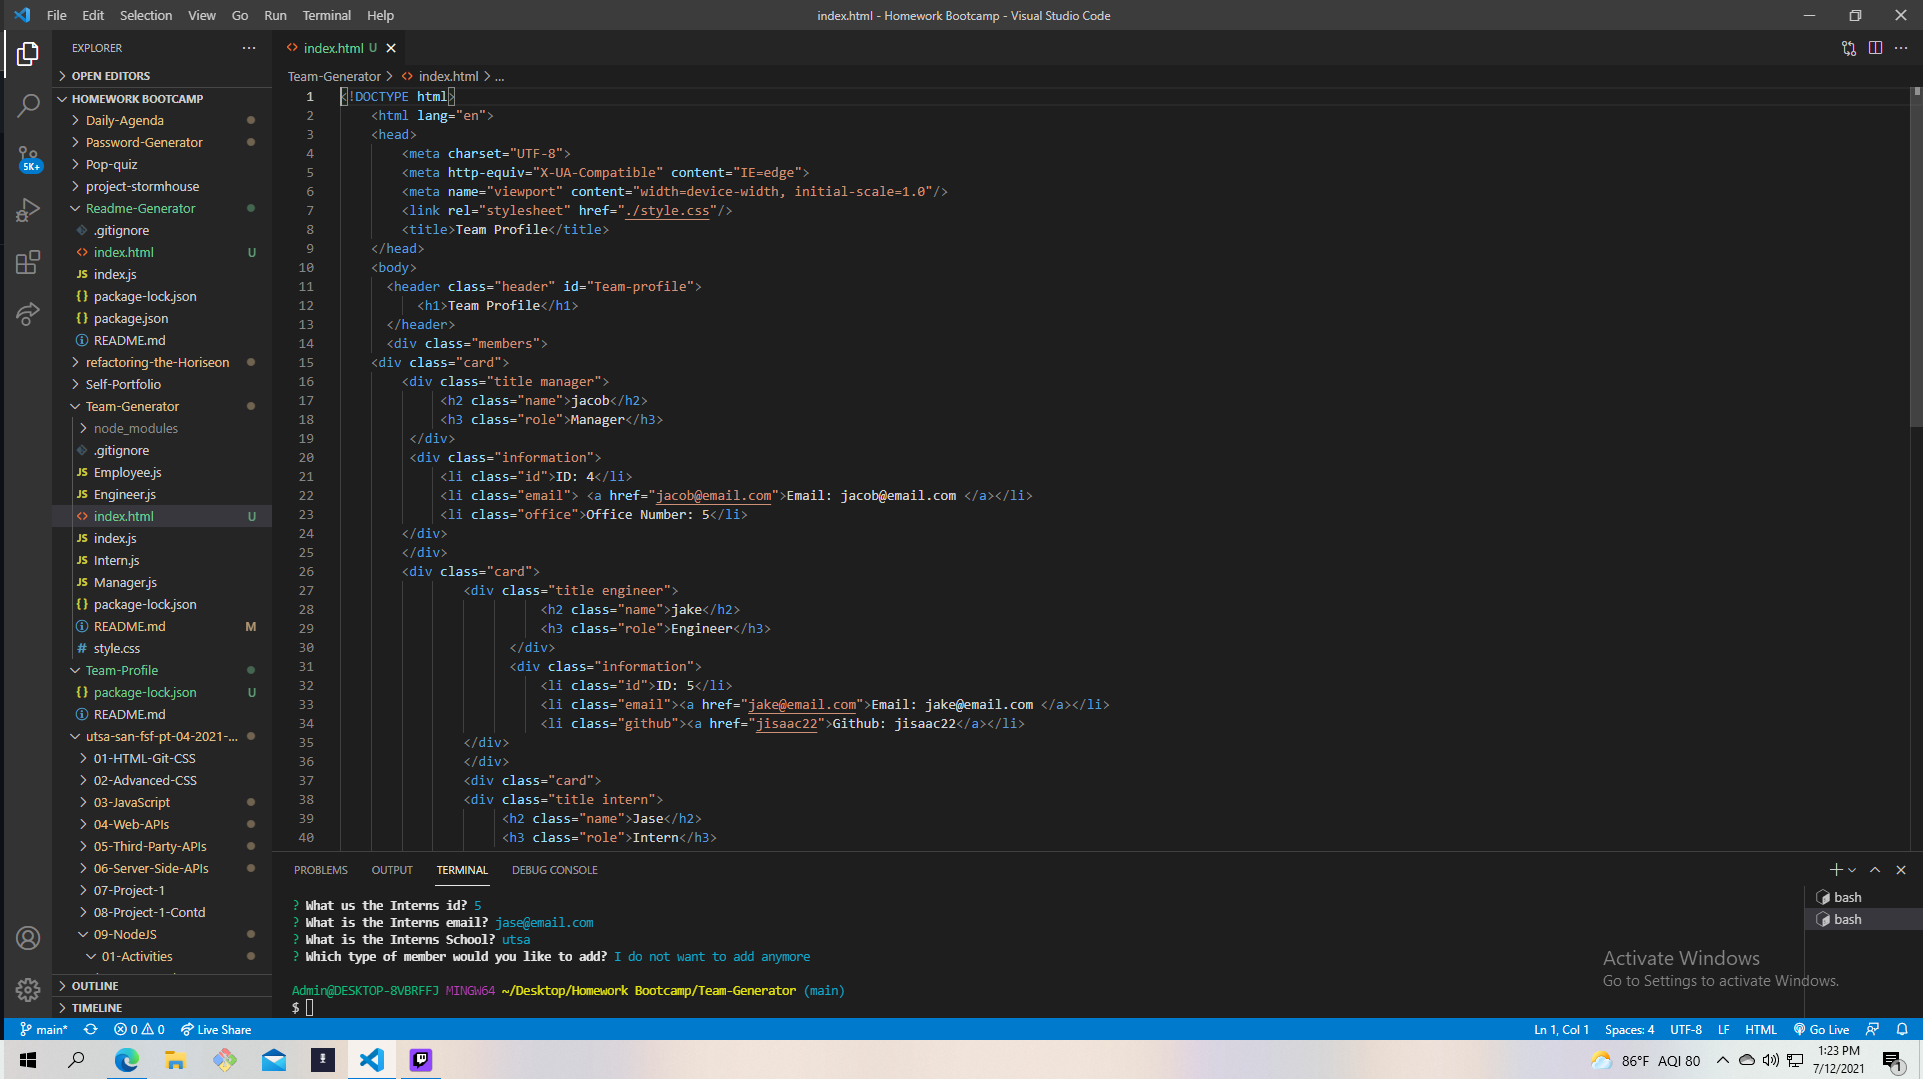Maximize the terminal panel with the chevron
Screen dimensions: 1923x1079
coord(1875,870)
